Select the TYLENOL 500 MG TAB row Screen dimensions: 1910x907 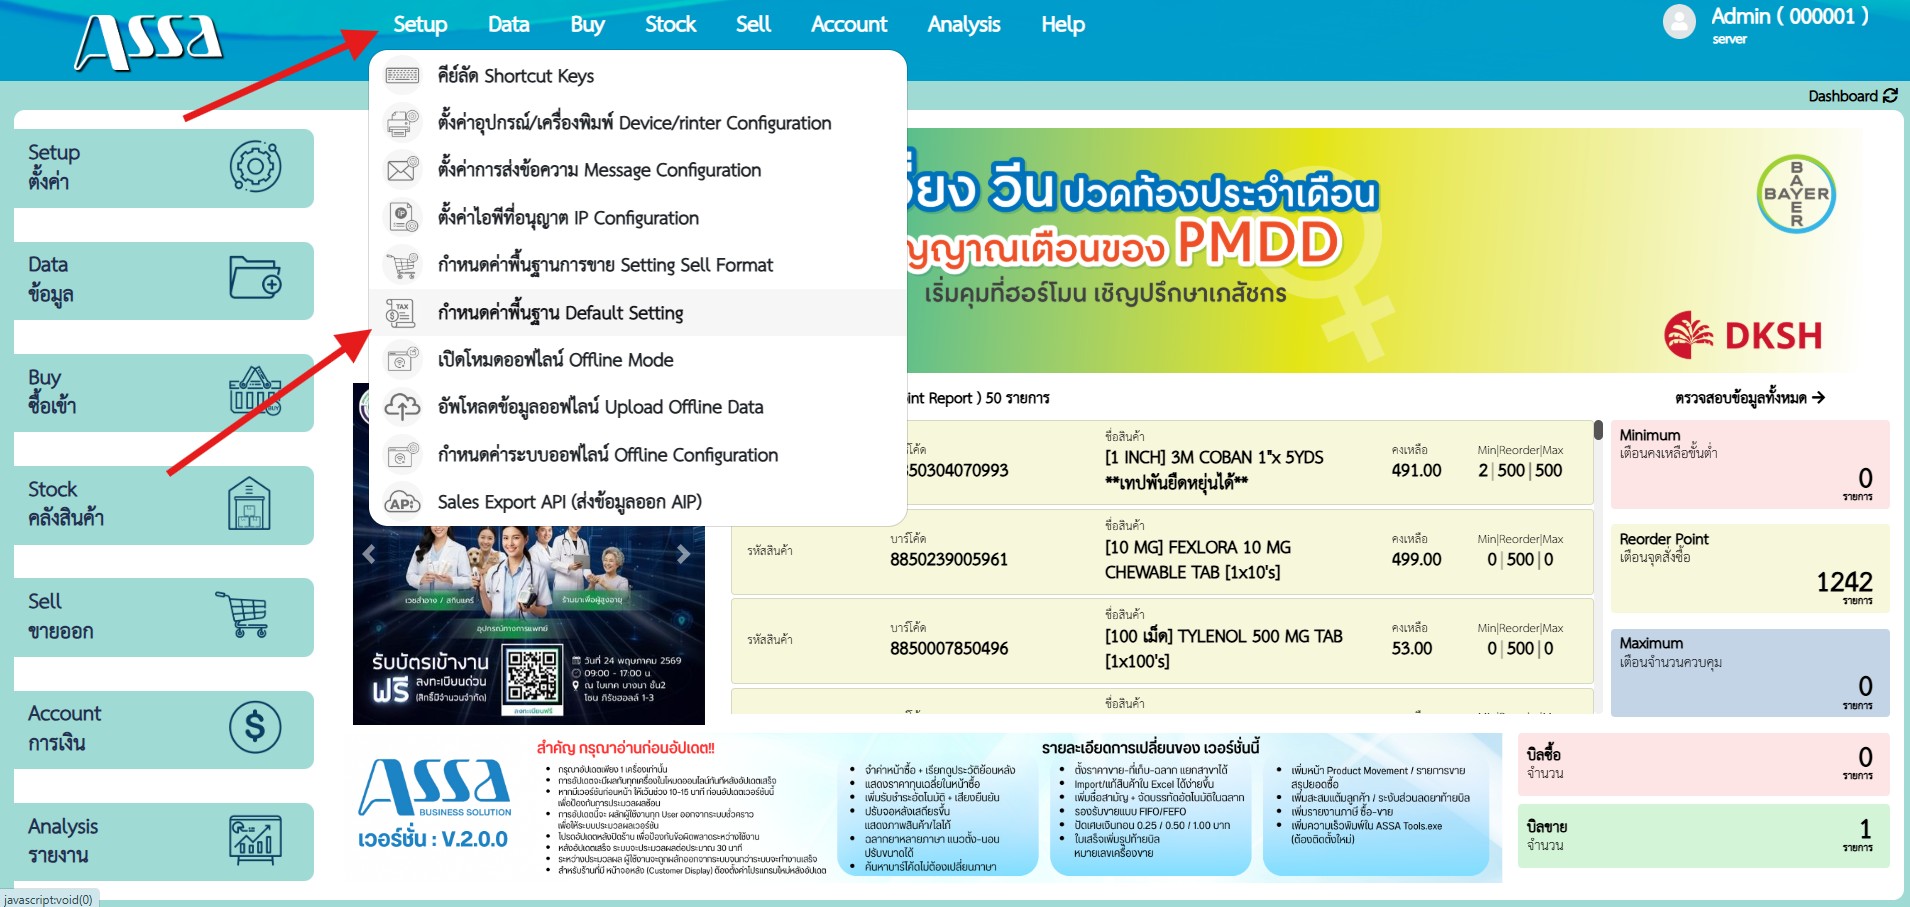pos(1162,640)
